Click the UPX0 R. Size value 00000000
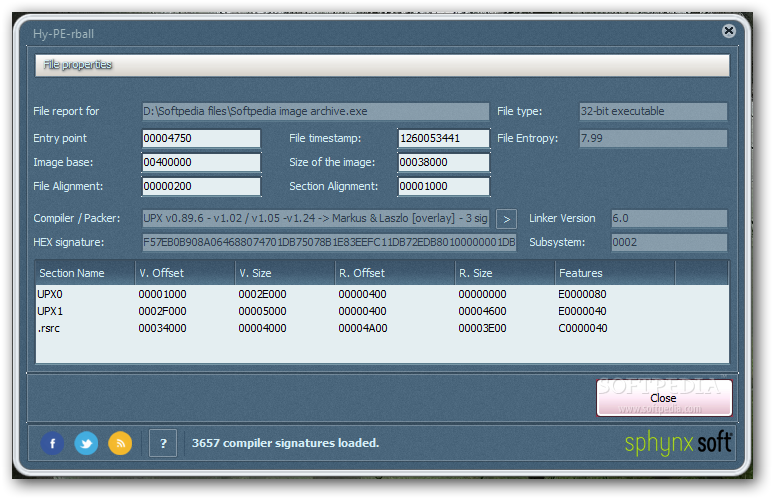This screenshot has width=773, height=499. point(482,294)
